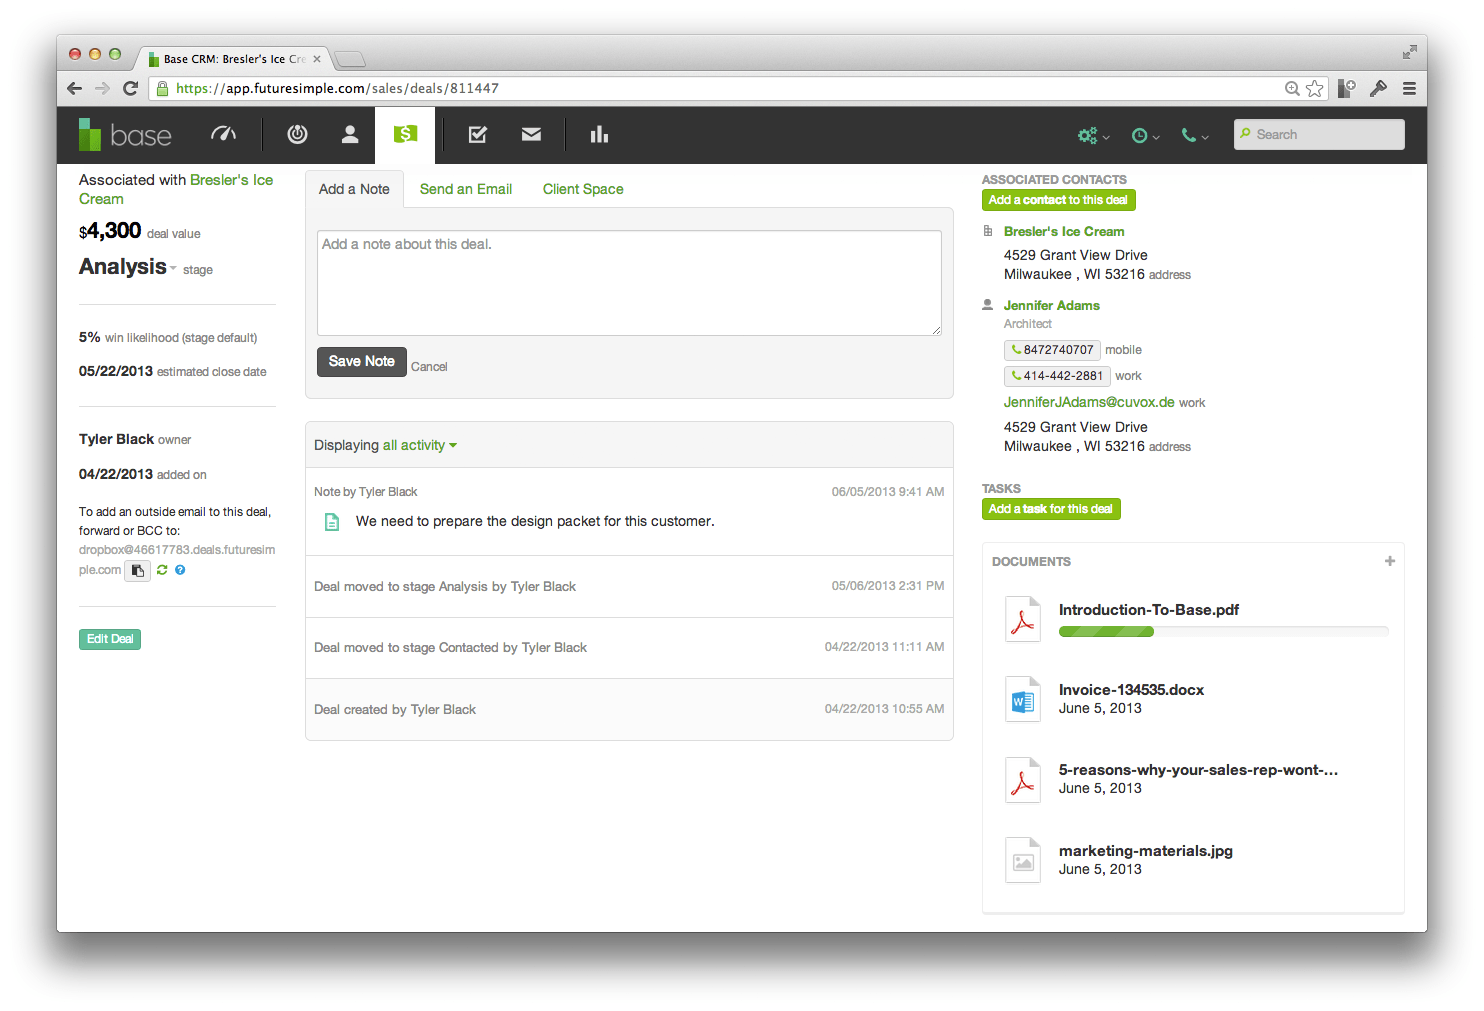Click Introduction-To-Base.pdf file name

pos(1149,610)
